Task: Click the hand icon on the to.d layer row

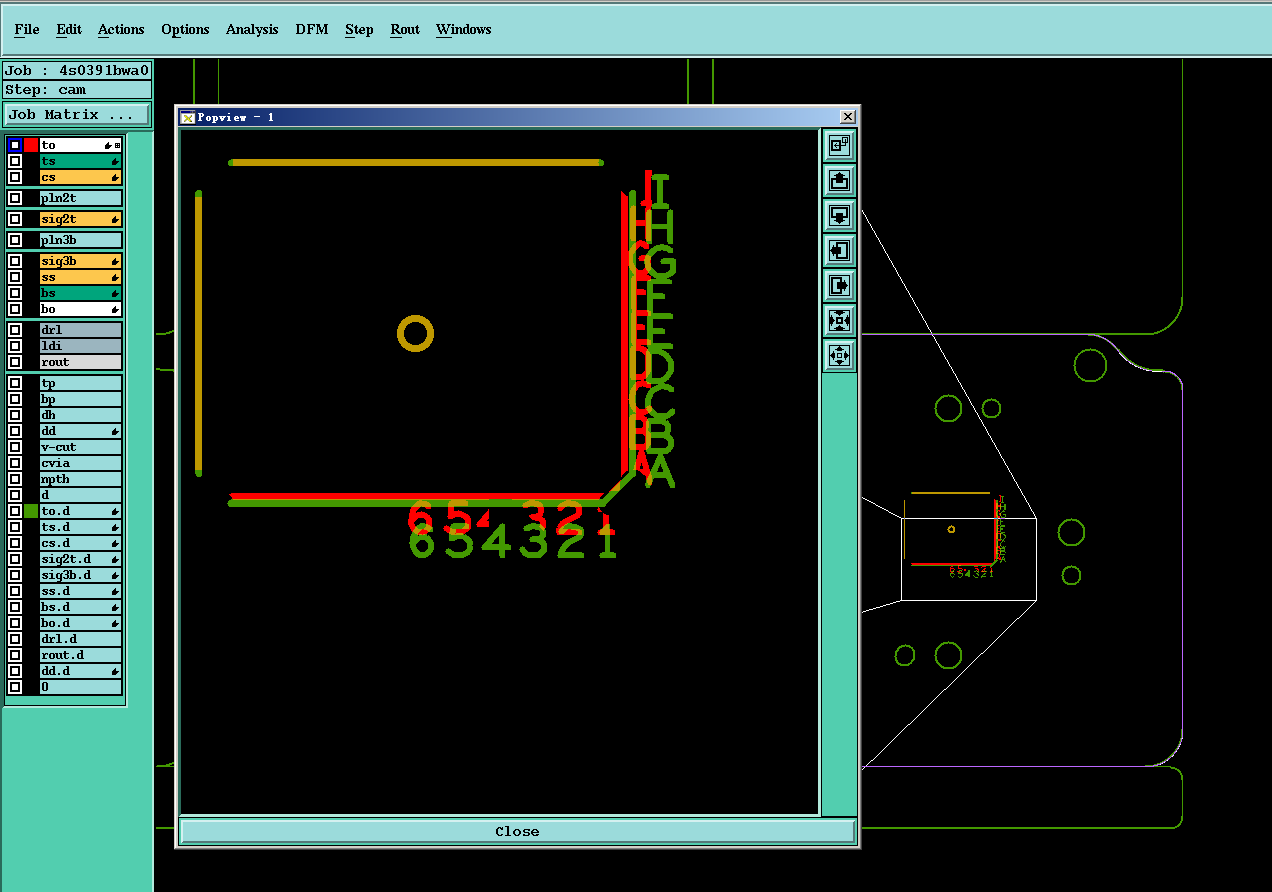Action: click(115, 511)
